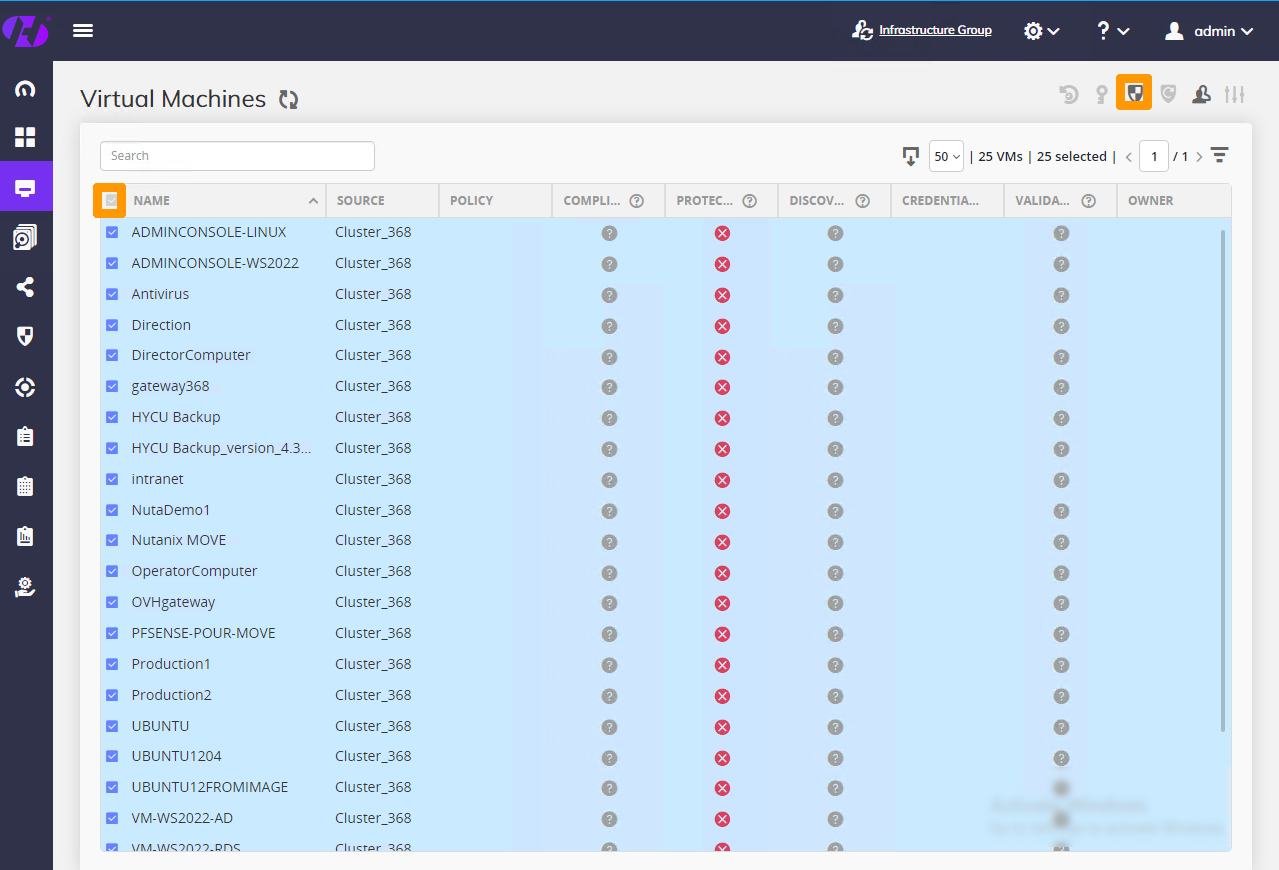Switch to the Applications sidebar panel
1279x870 pixels.
(x=26, y=236)
